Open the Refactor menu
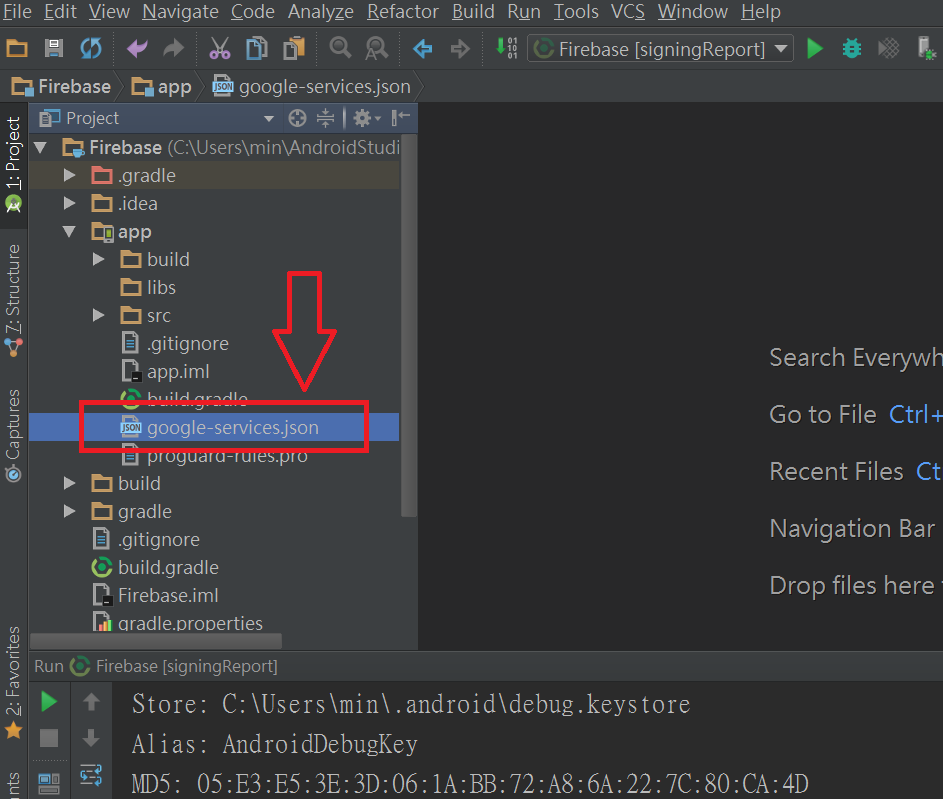Image resolution: width=943 pixels, height=799 pixels. [x=403, y=11]
